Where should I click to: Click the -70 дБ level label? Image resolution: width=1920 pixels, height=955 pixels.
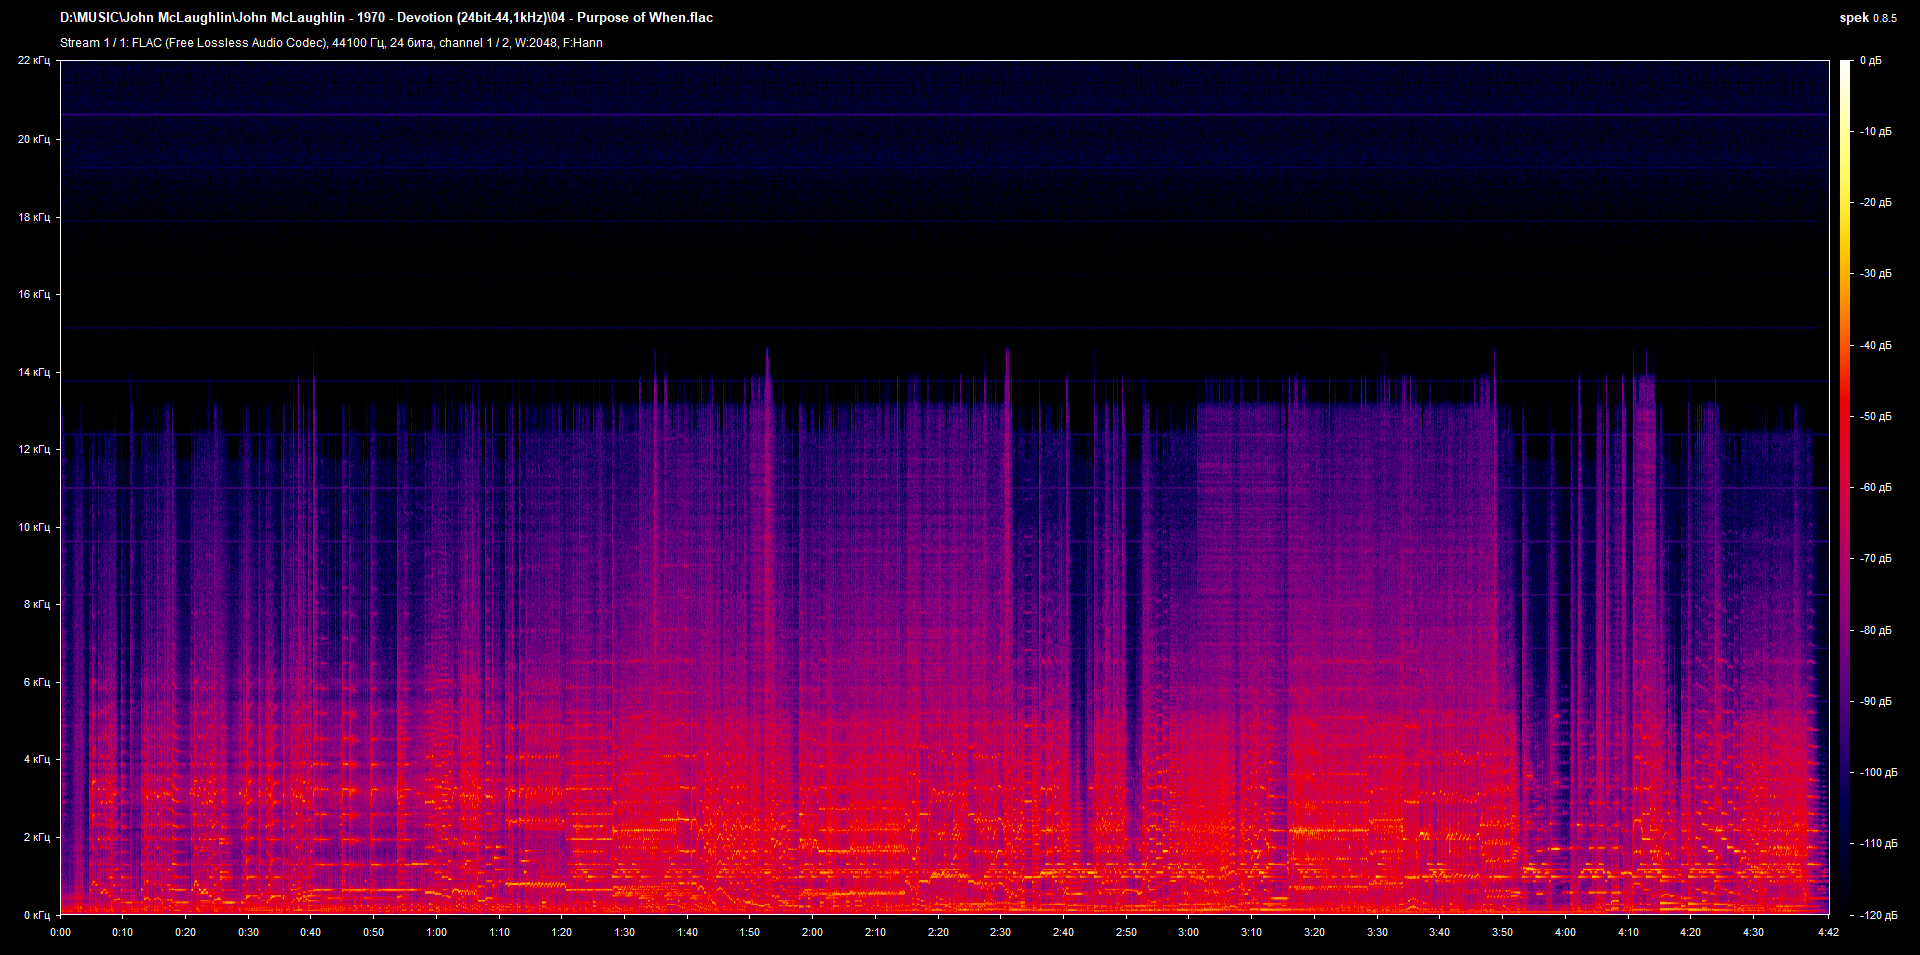tap(1875, 559)
